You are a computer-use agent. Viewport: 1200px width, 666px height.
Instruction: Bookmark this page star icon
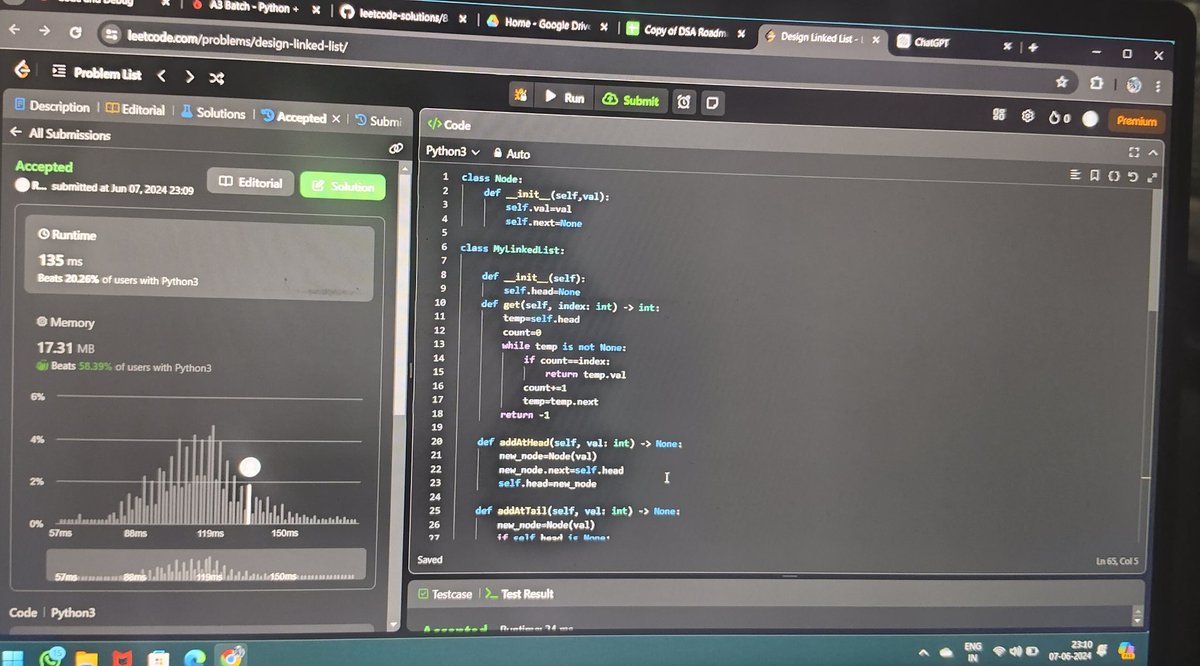(1062, 82)
